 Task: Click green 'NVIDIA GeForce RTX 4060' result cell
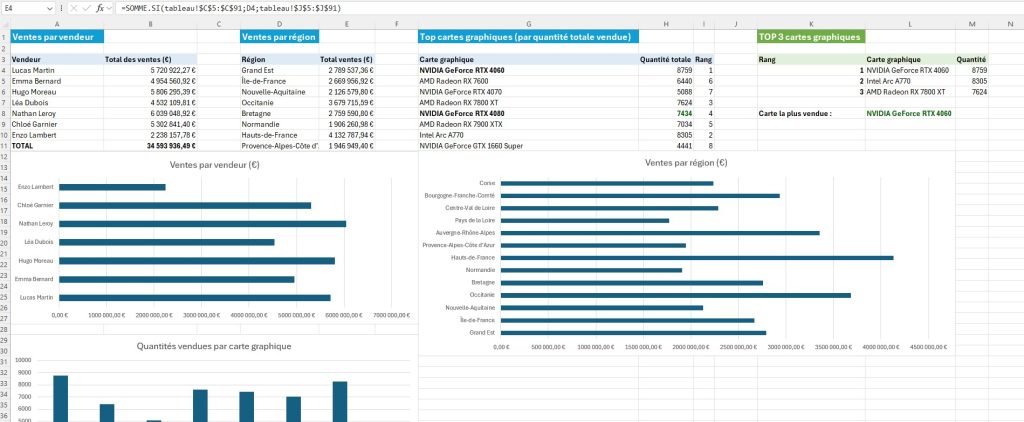(x=910, y=113)
